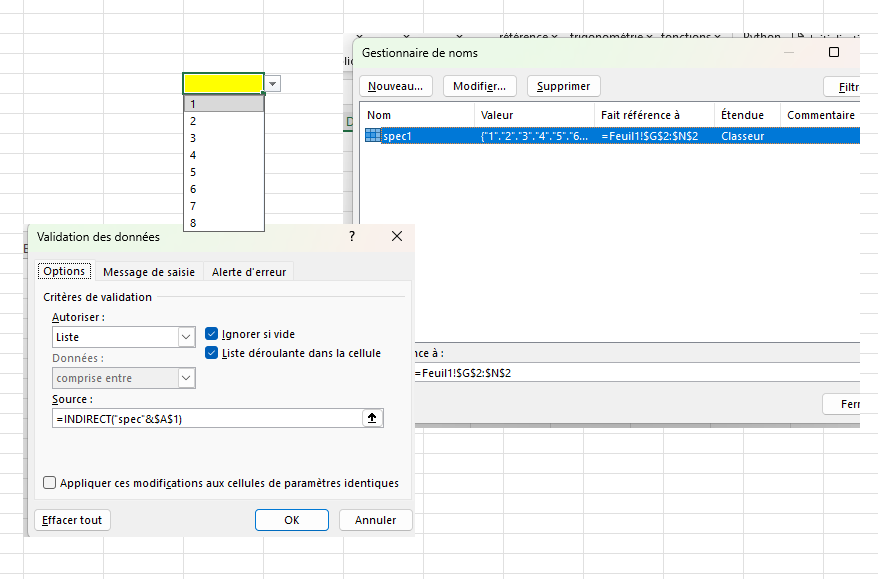Click the Nouveau... button
This screenshot has width=878, height=579.
point(396,86)
